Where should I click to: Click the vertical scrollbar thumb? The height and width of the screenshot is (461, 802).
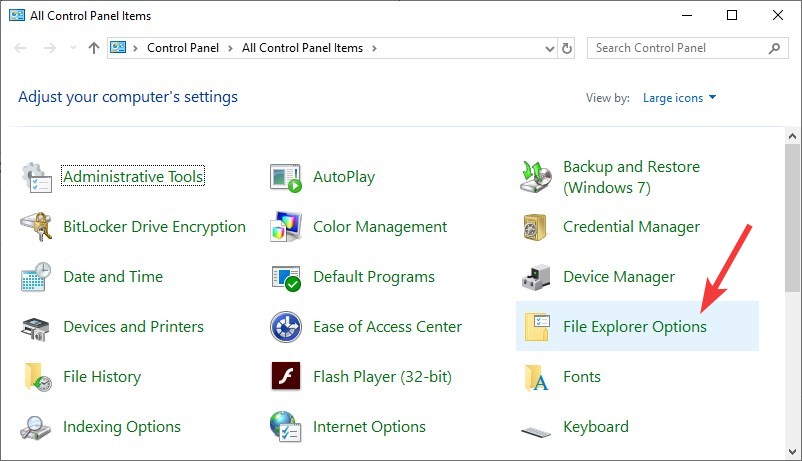(792, 218)
